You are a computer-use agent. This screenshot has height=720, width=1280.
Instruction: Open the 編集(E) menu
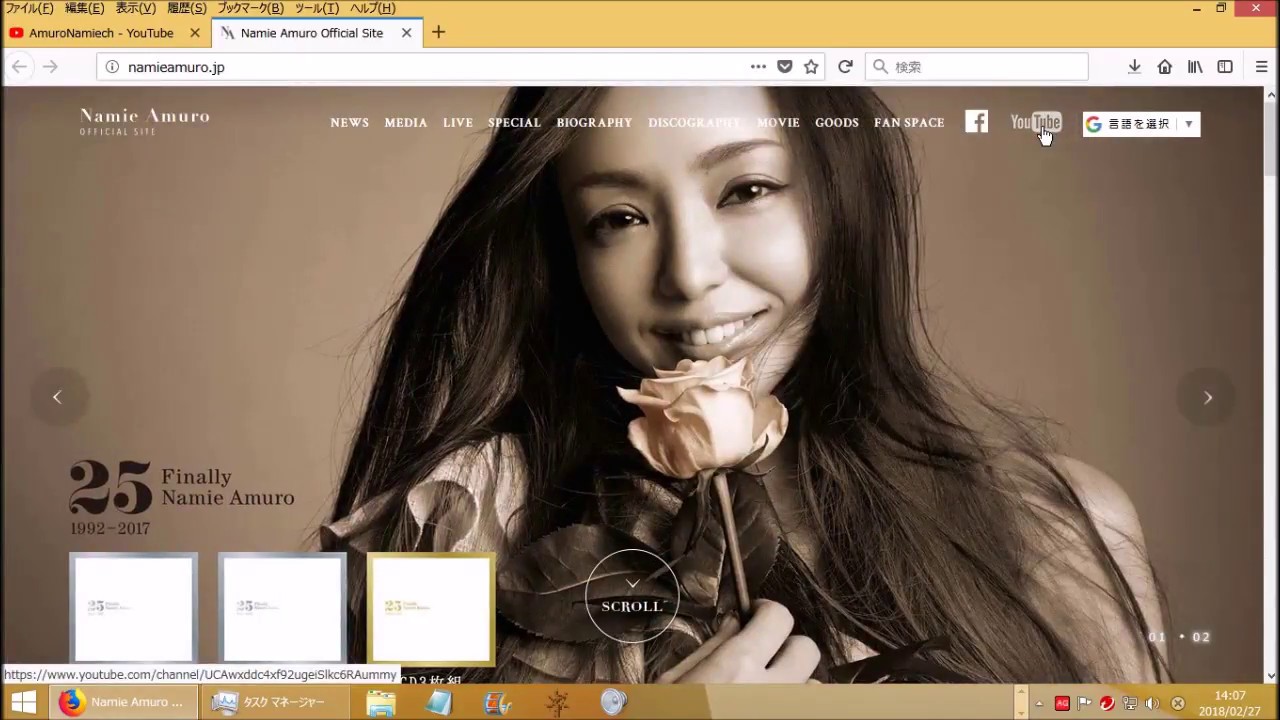pyautogui.click(x=84, y=8)
